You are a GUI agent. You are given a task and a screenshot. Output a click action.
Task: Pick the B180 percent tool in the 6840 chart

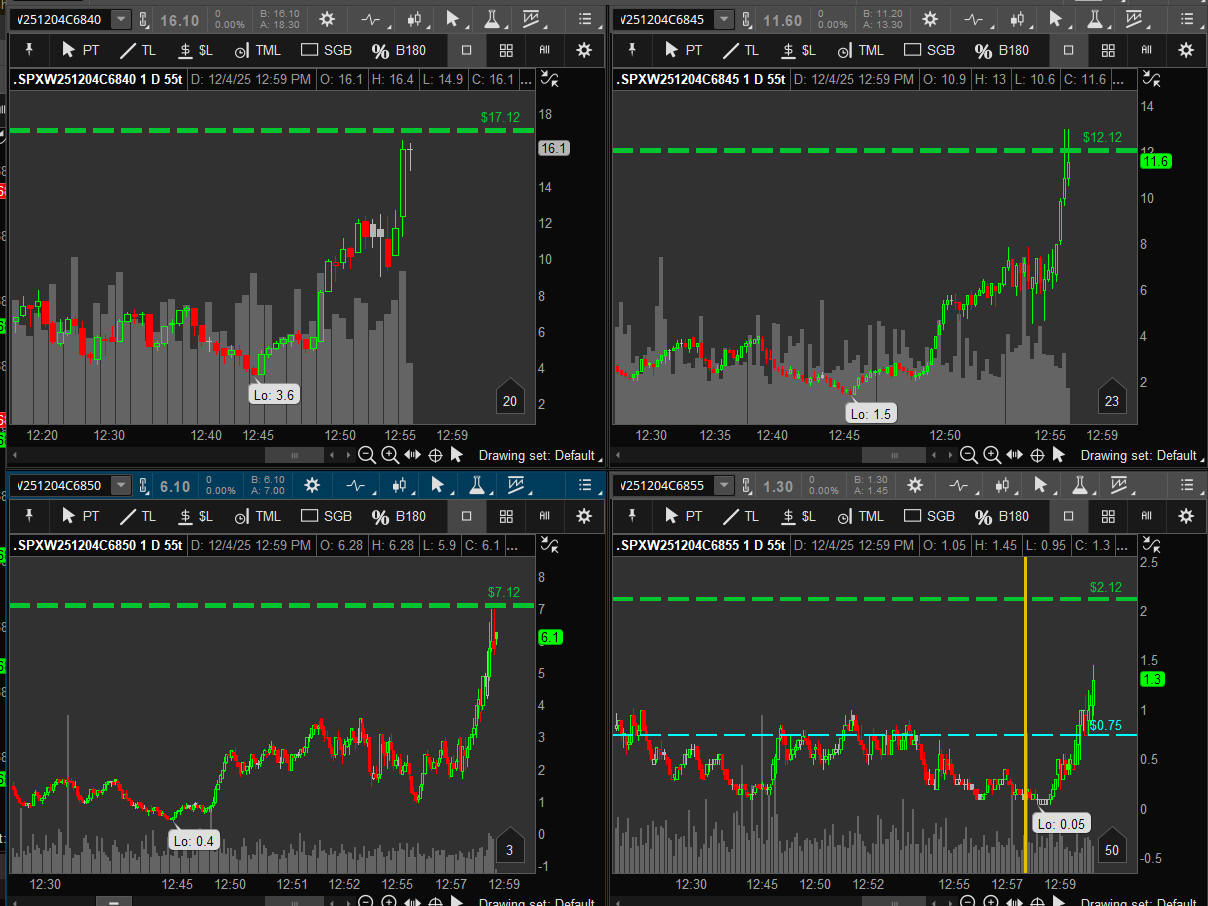point(399,50)
